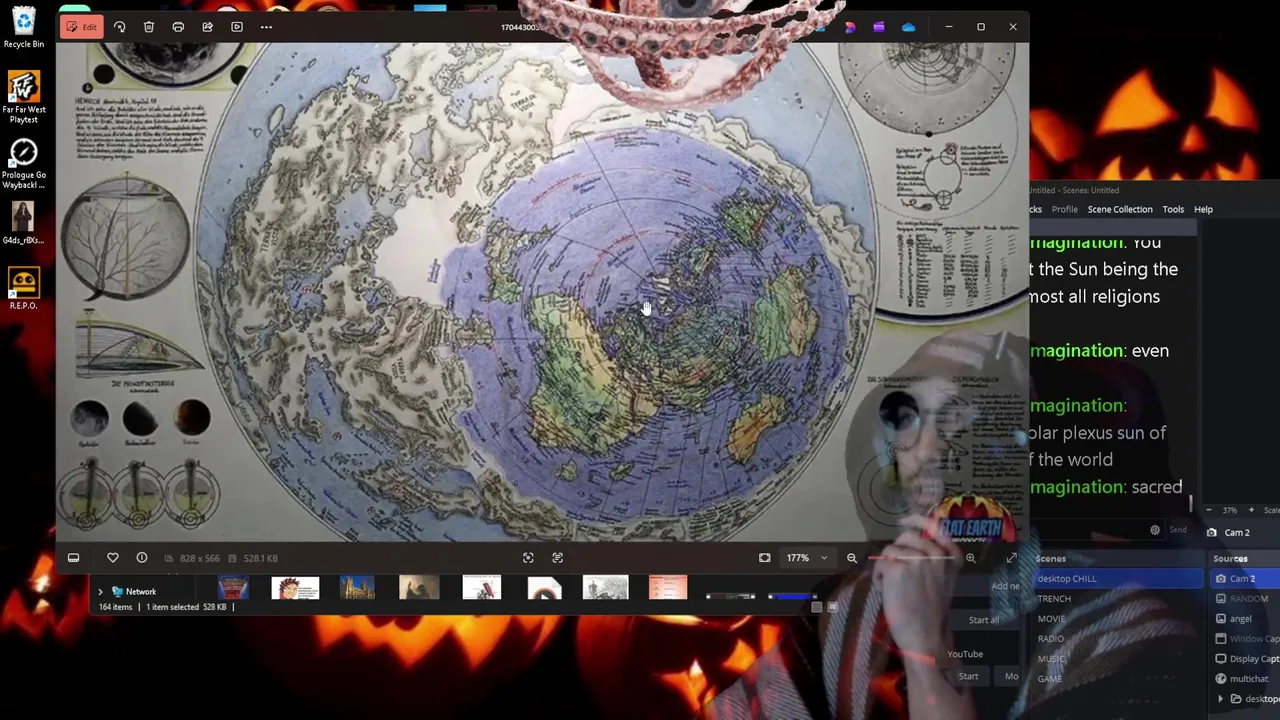Select the angel source in OBS
The height and width of the screenshot is (720, 1280).
click(1244, 619)
